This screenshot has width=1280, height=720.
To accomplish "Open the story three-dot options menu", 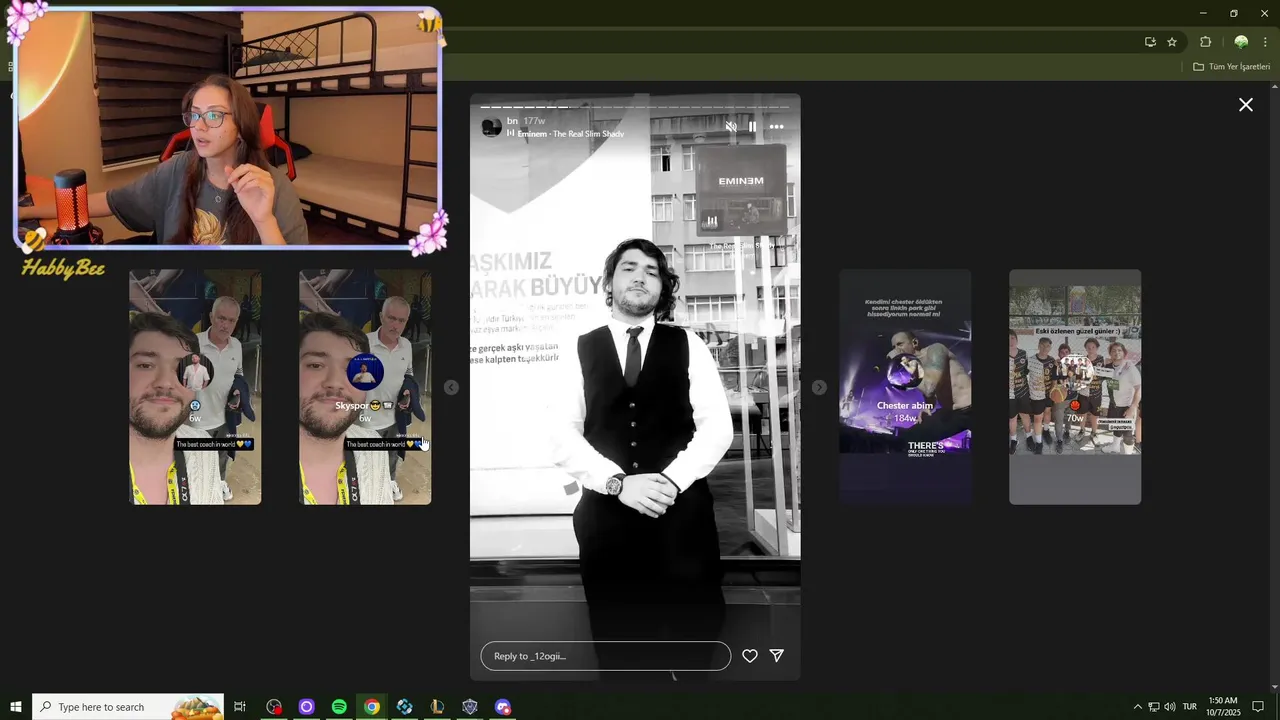I will coord(776,127).
